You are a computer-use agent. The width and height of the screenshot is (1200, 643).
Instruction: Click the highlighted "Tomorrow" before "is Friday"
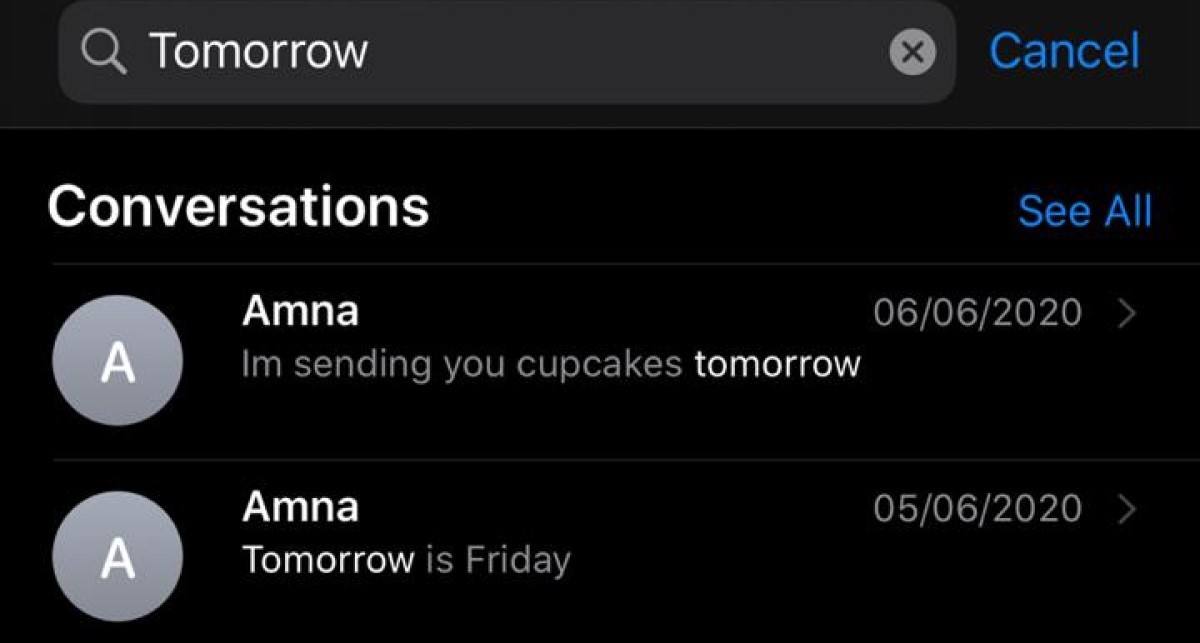[x=328, y=560]
